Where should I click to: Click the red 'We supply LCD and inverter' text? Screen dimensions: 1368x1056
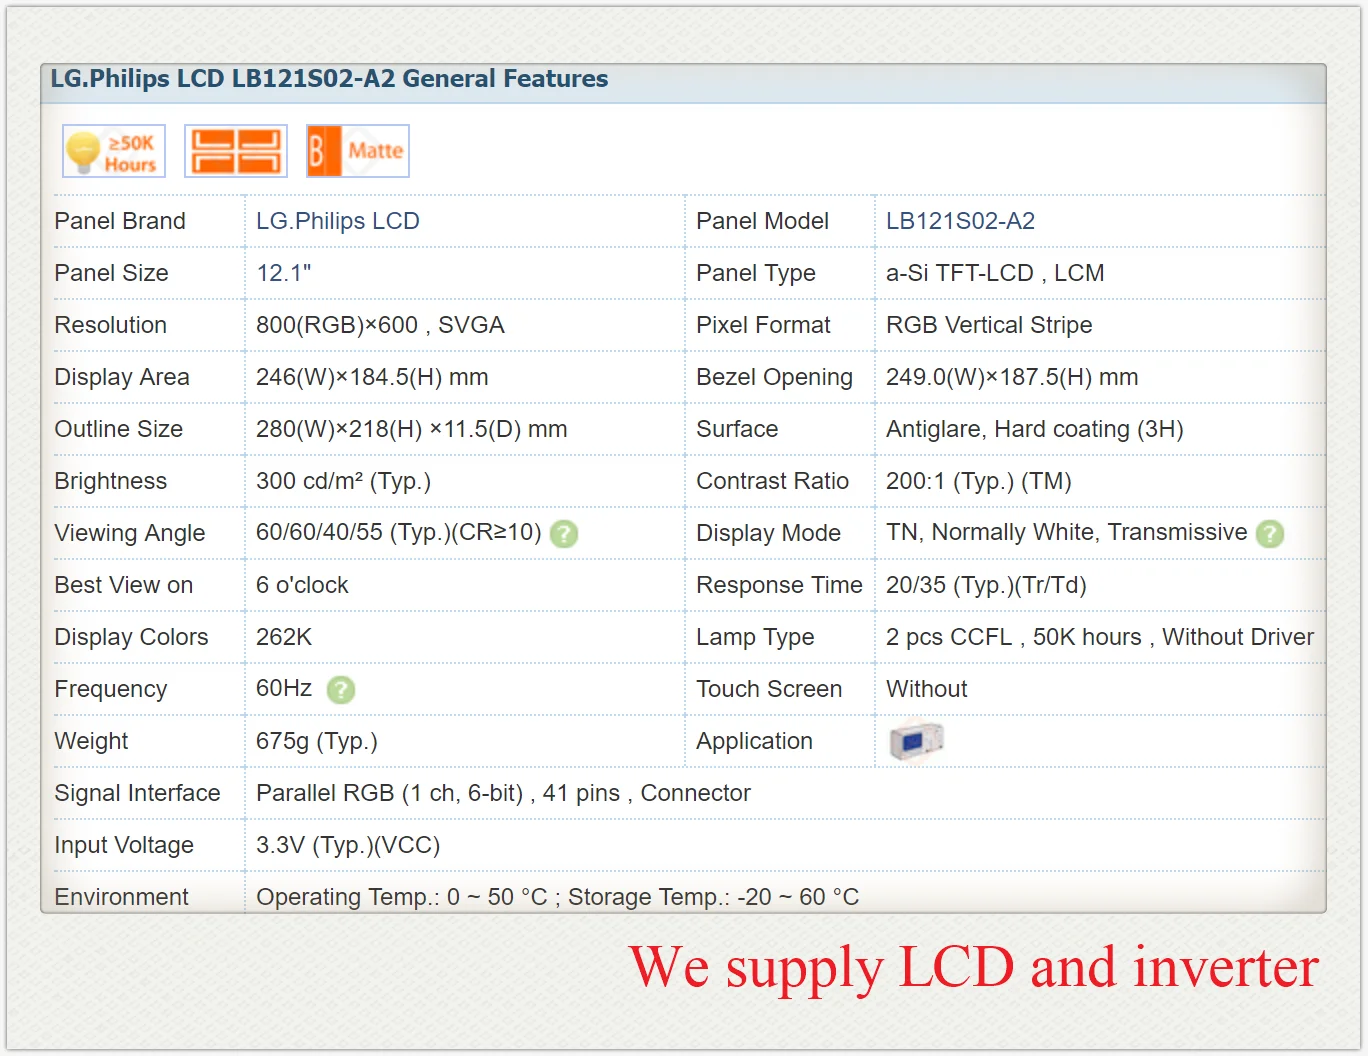click(x=974, y=968)
